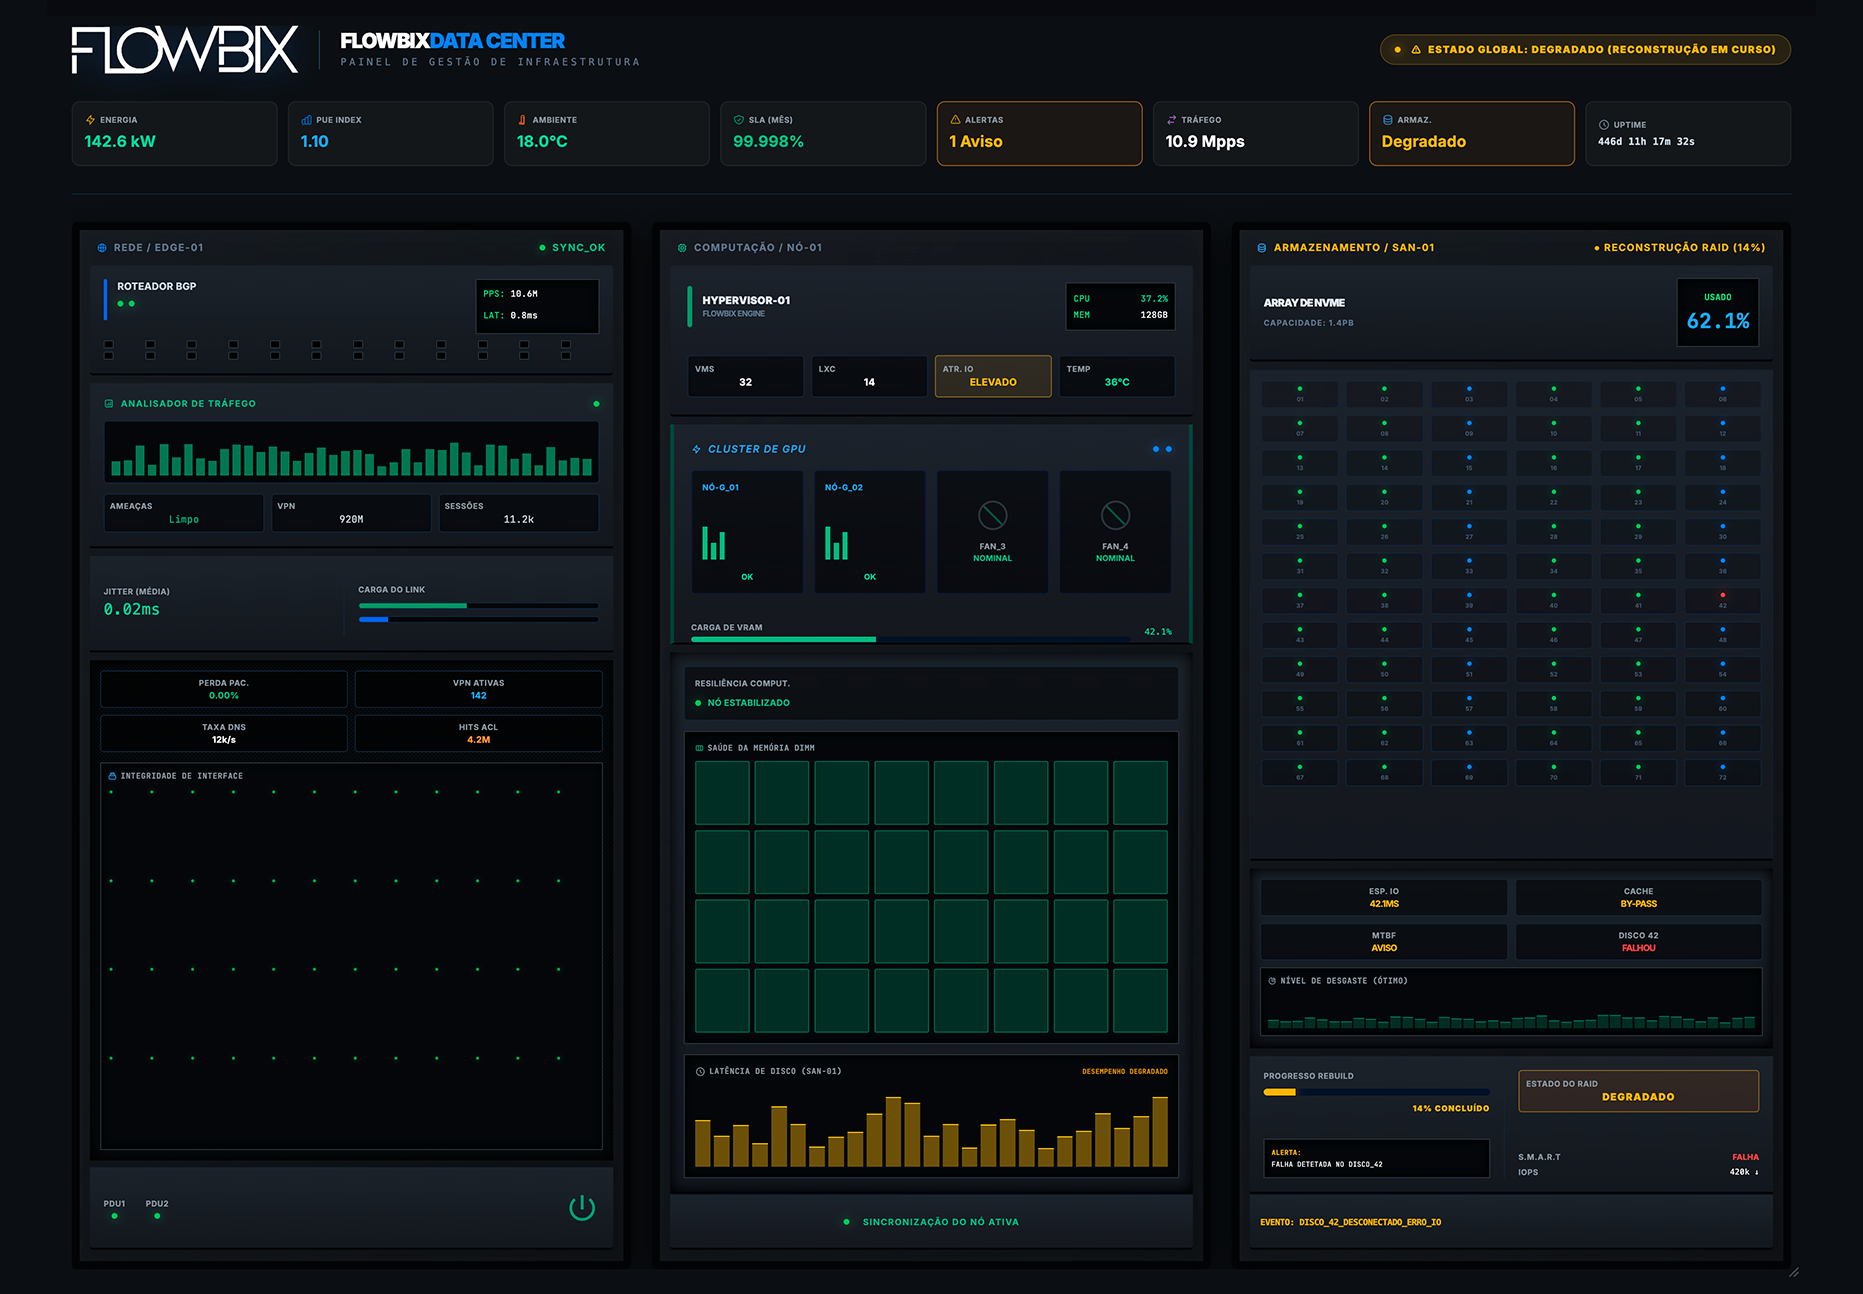Expand the DISCO 42 FALHOU tile
1863x1294 pixels.
pos(1637,941)
